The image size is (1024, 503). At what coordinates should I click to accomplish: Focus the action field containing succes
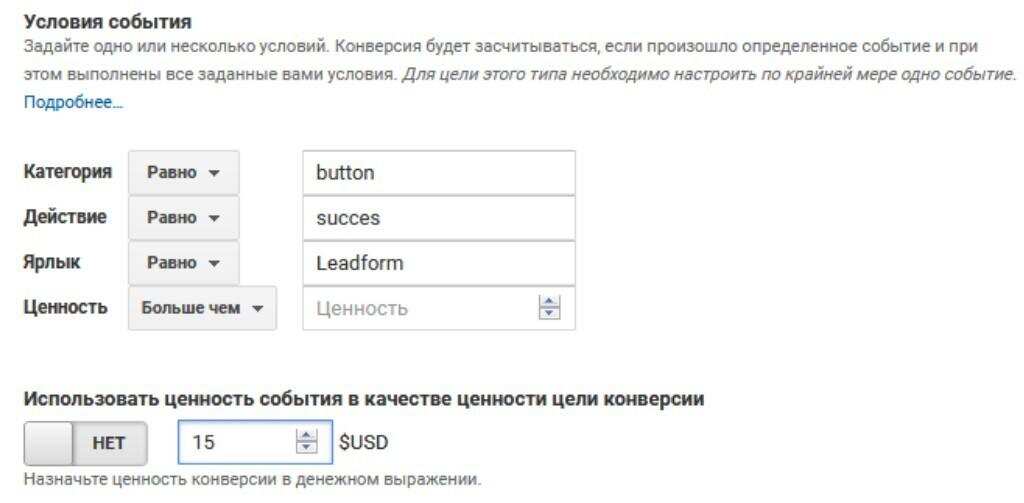(438, 218)
